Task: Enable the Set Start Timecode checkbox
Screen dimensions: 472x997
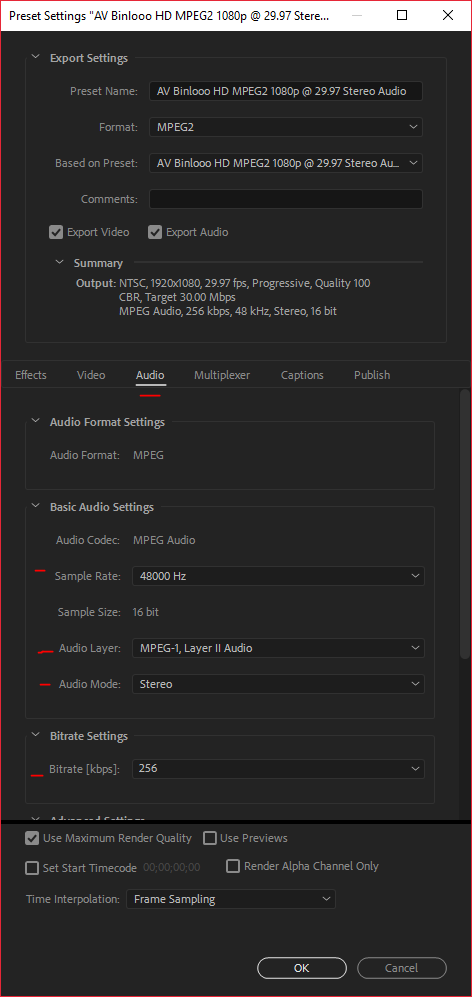Action: tap(32, 867)
